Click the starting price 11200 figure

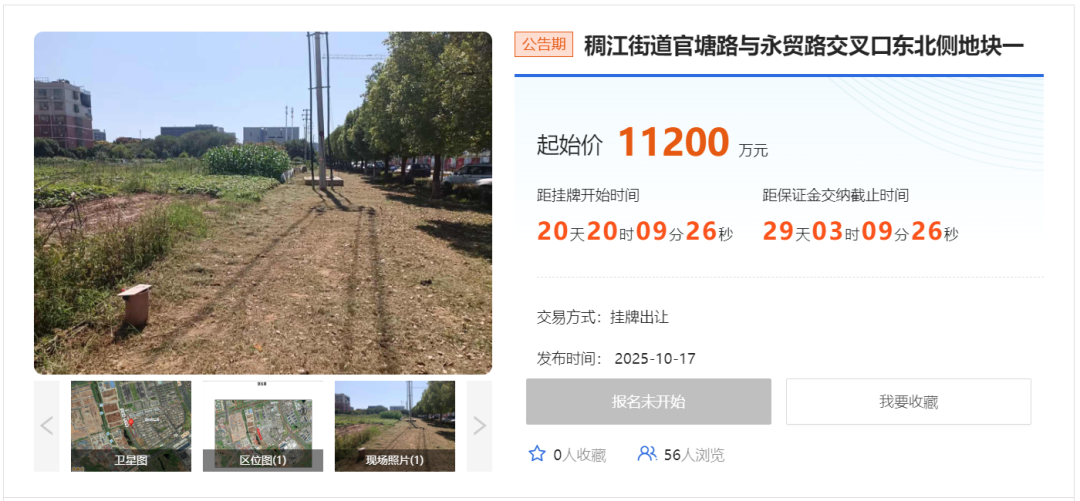(673, 143)
